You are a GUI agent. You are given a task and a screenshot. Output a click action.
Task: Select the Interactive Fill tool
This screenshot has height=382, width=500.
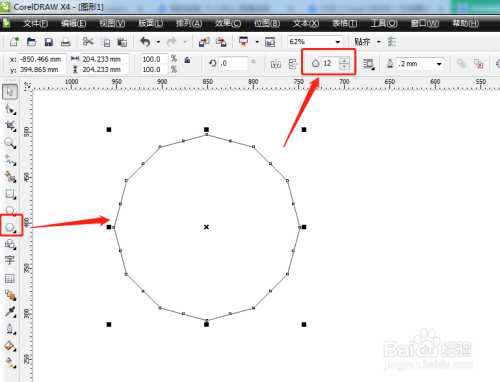pyautogui.click(x=10, y=363)
